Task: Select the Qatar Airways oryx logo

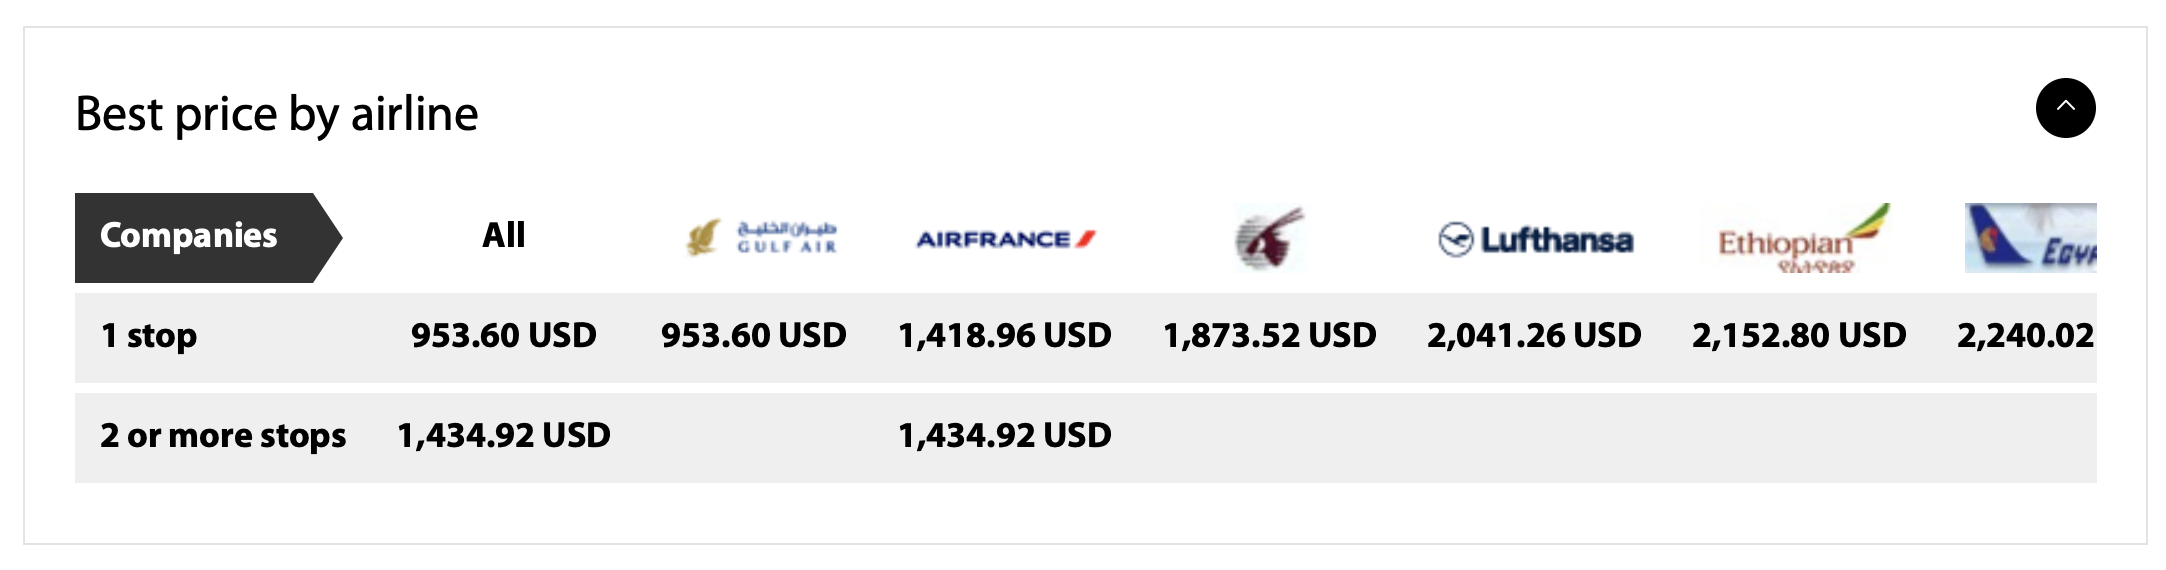Action: click(1269, 238)
